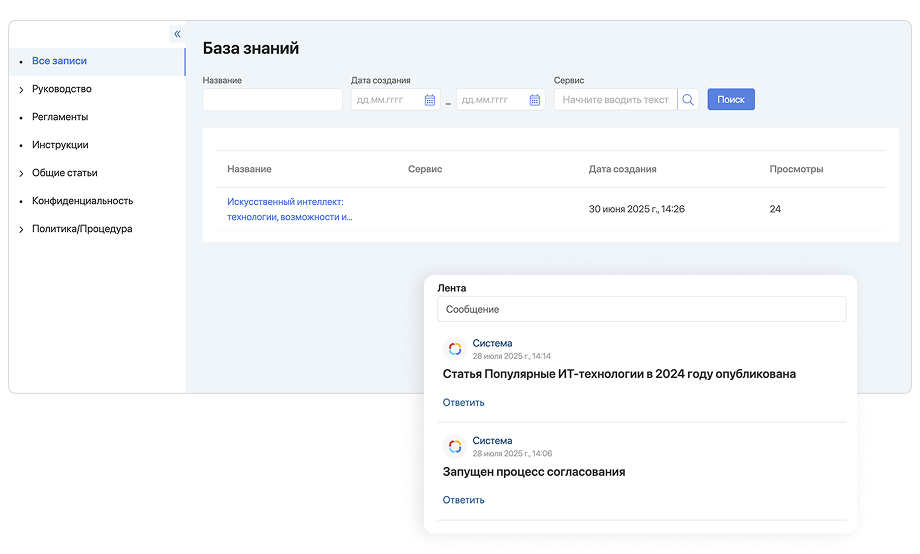Open the Регламенты category
Image resolution: width=920 pixels, height=554 pixels.
pyautogui.click(x=60, y=117)
